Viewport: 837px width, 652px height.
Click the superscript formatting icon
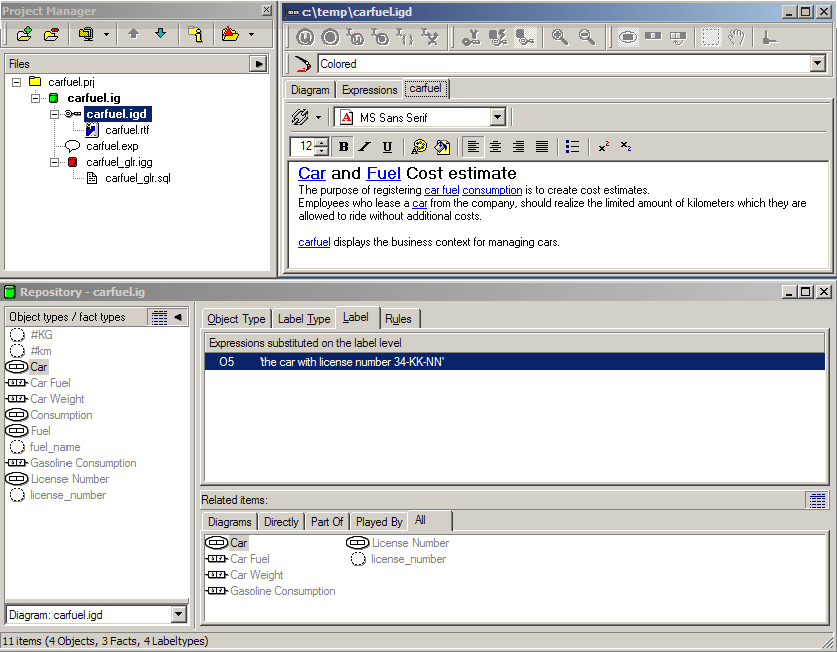603,146
